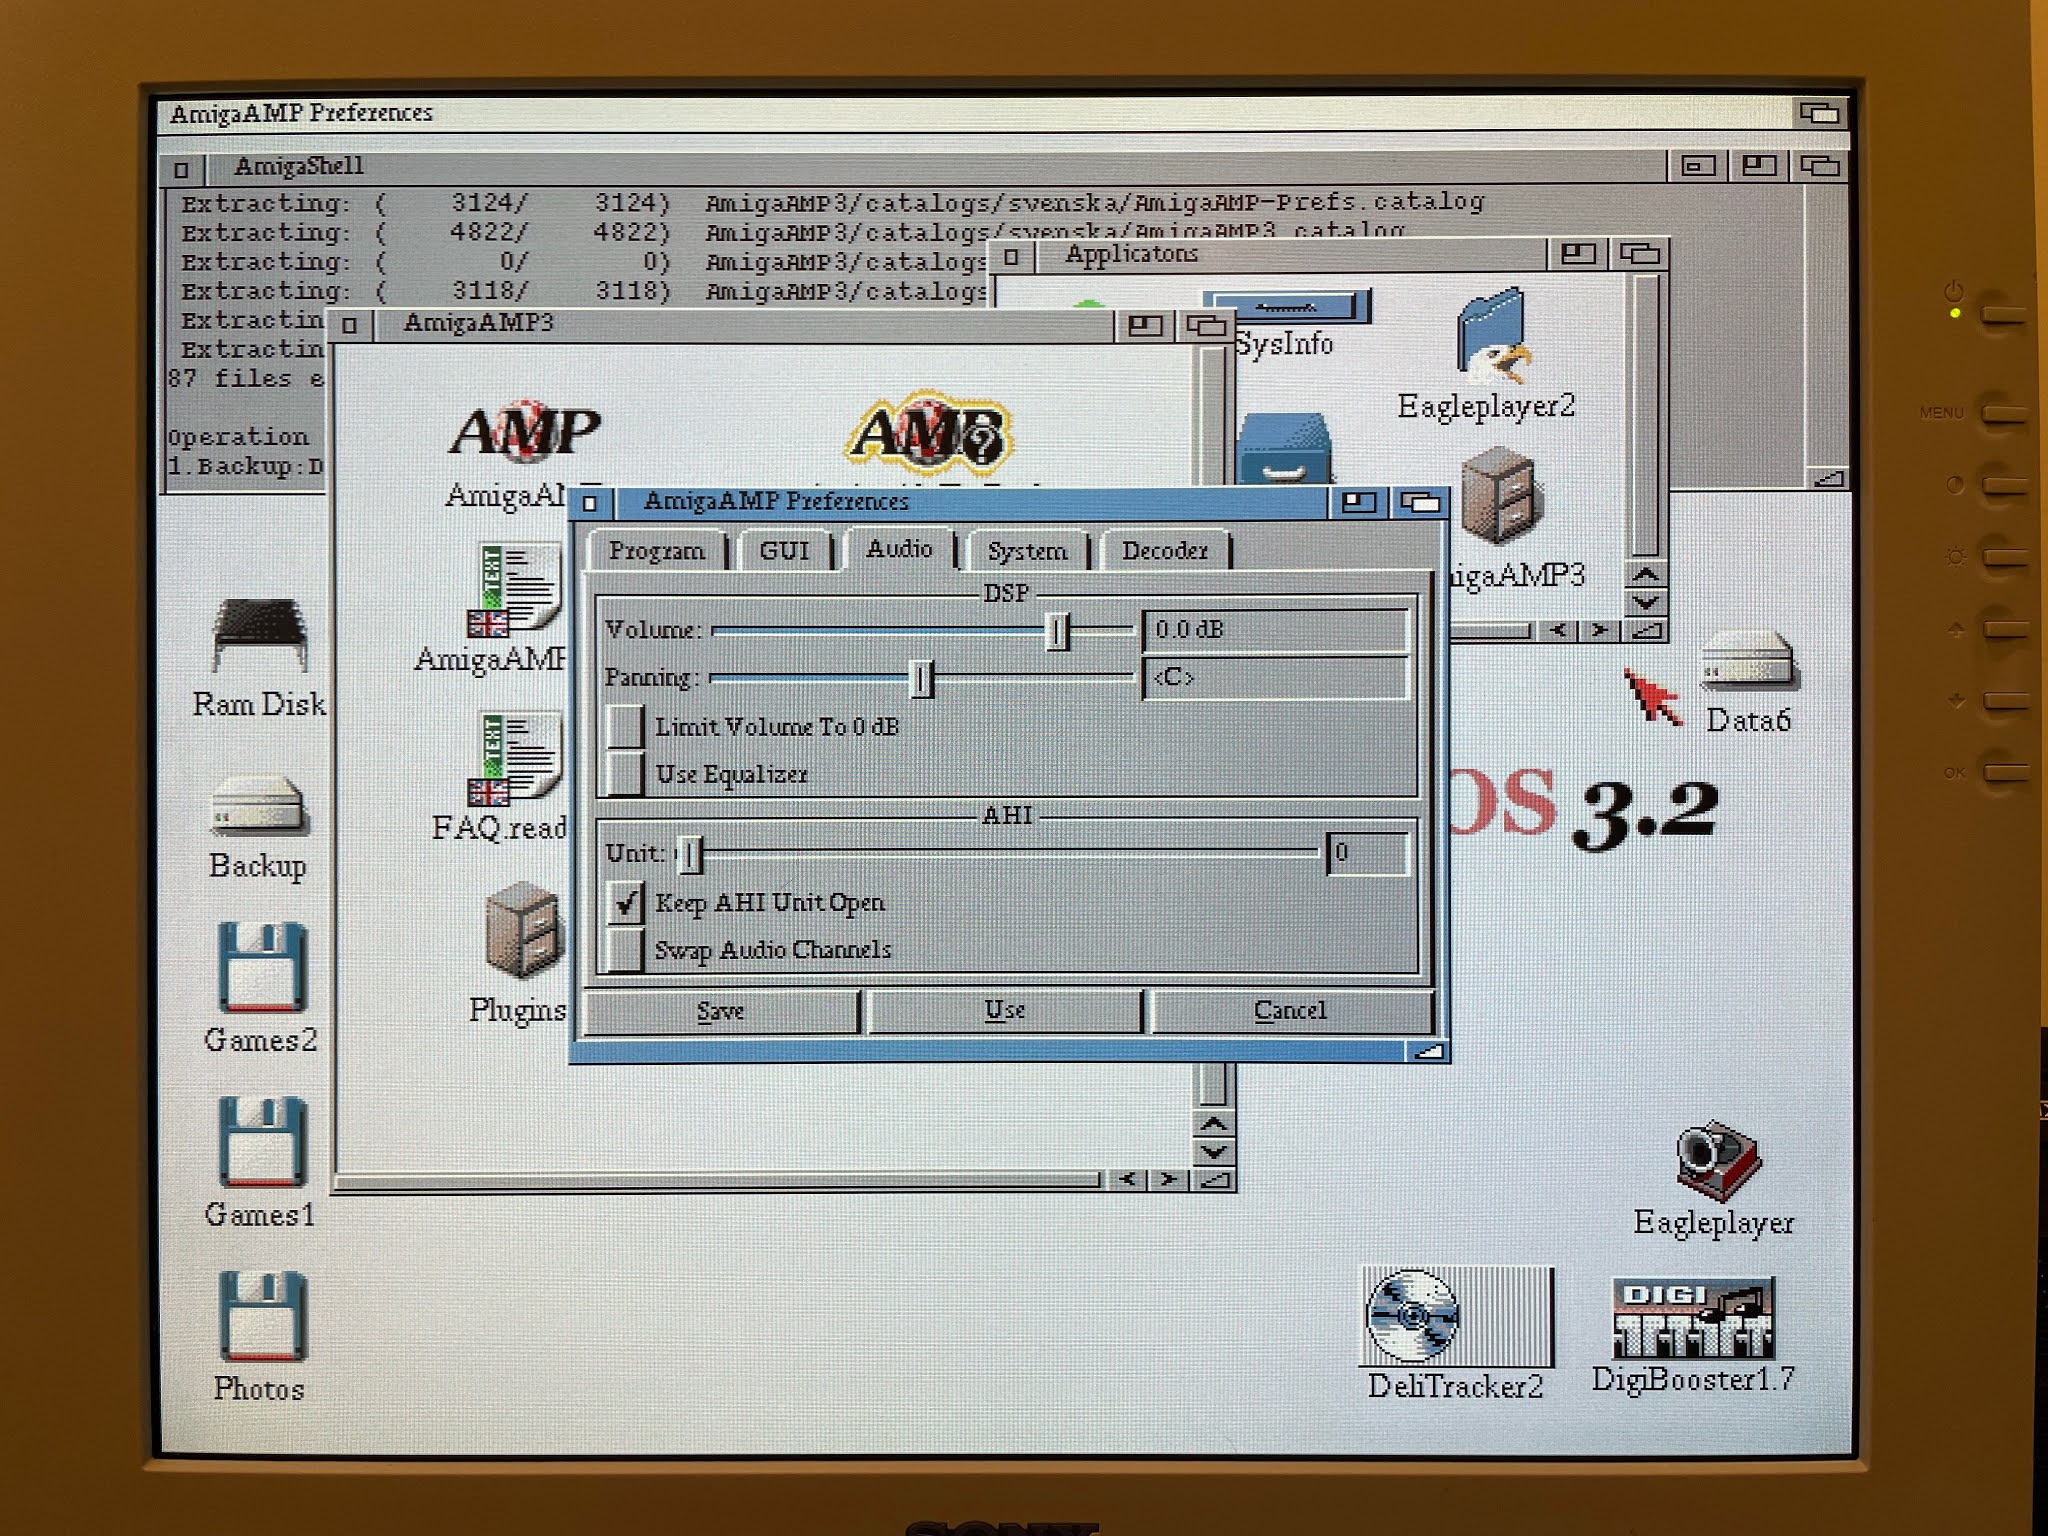Click the Save button
The height and width of the screenshot is (1536, 2048).
click(x=721, y=1011)
